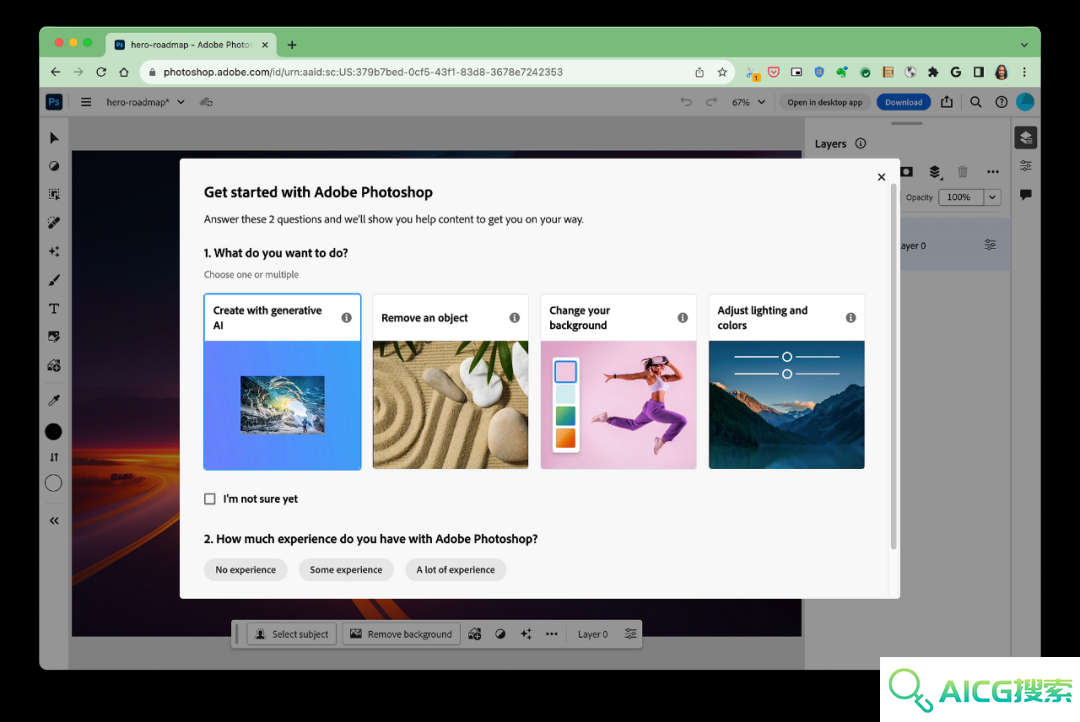Undo the last action

point(686,102)
